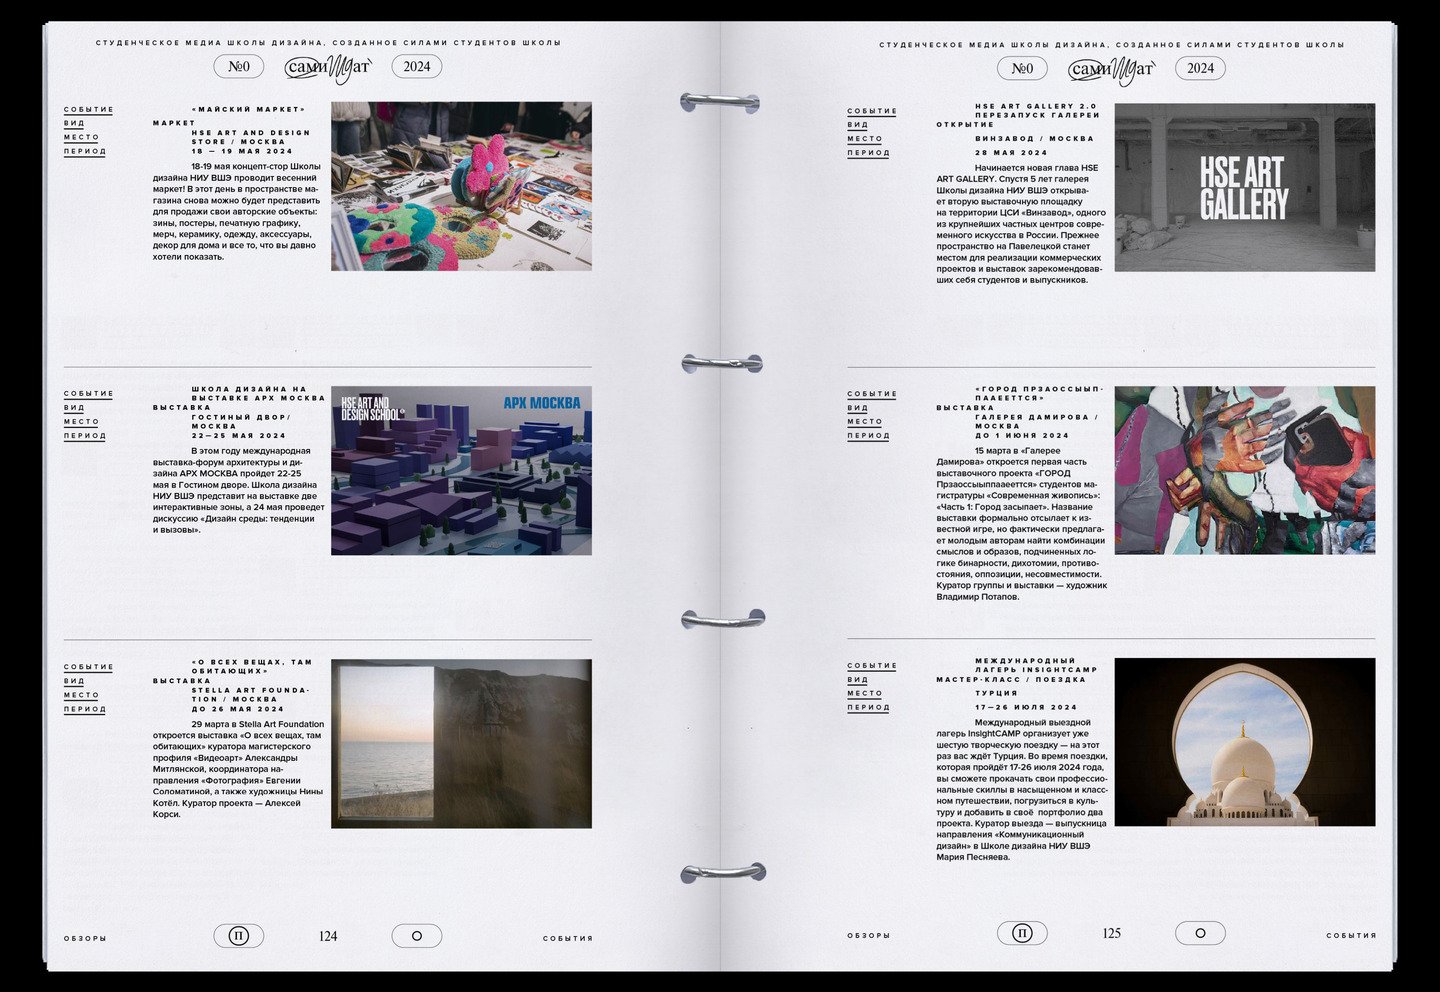The image size is (1440, 992).
Task: Click the "ОБЗОРЫ" footer label on page 124
Action: coord(85,939)
